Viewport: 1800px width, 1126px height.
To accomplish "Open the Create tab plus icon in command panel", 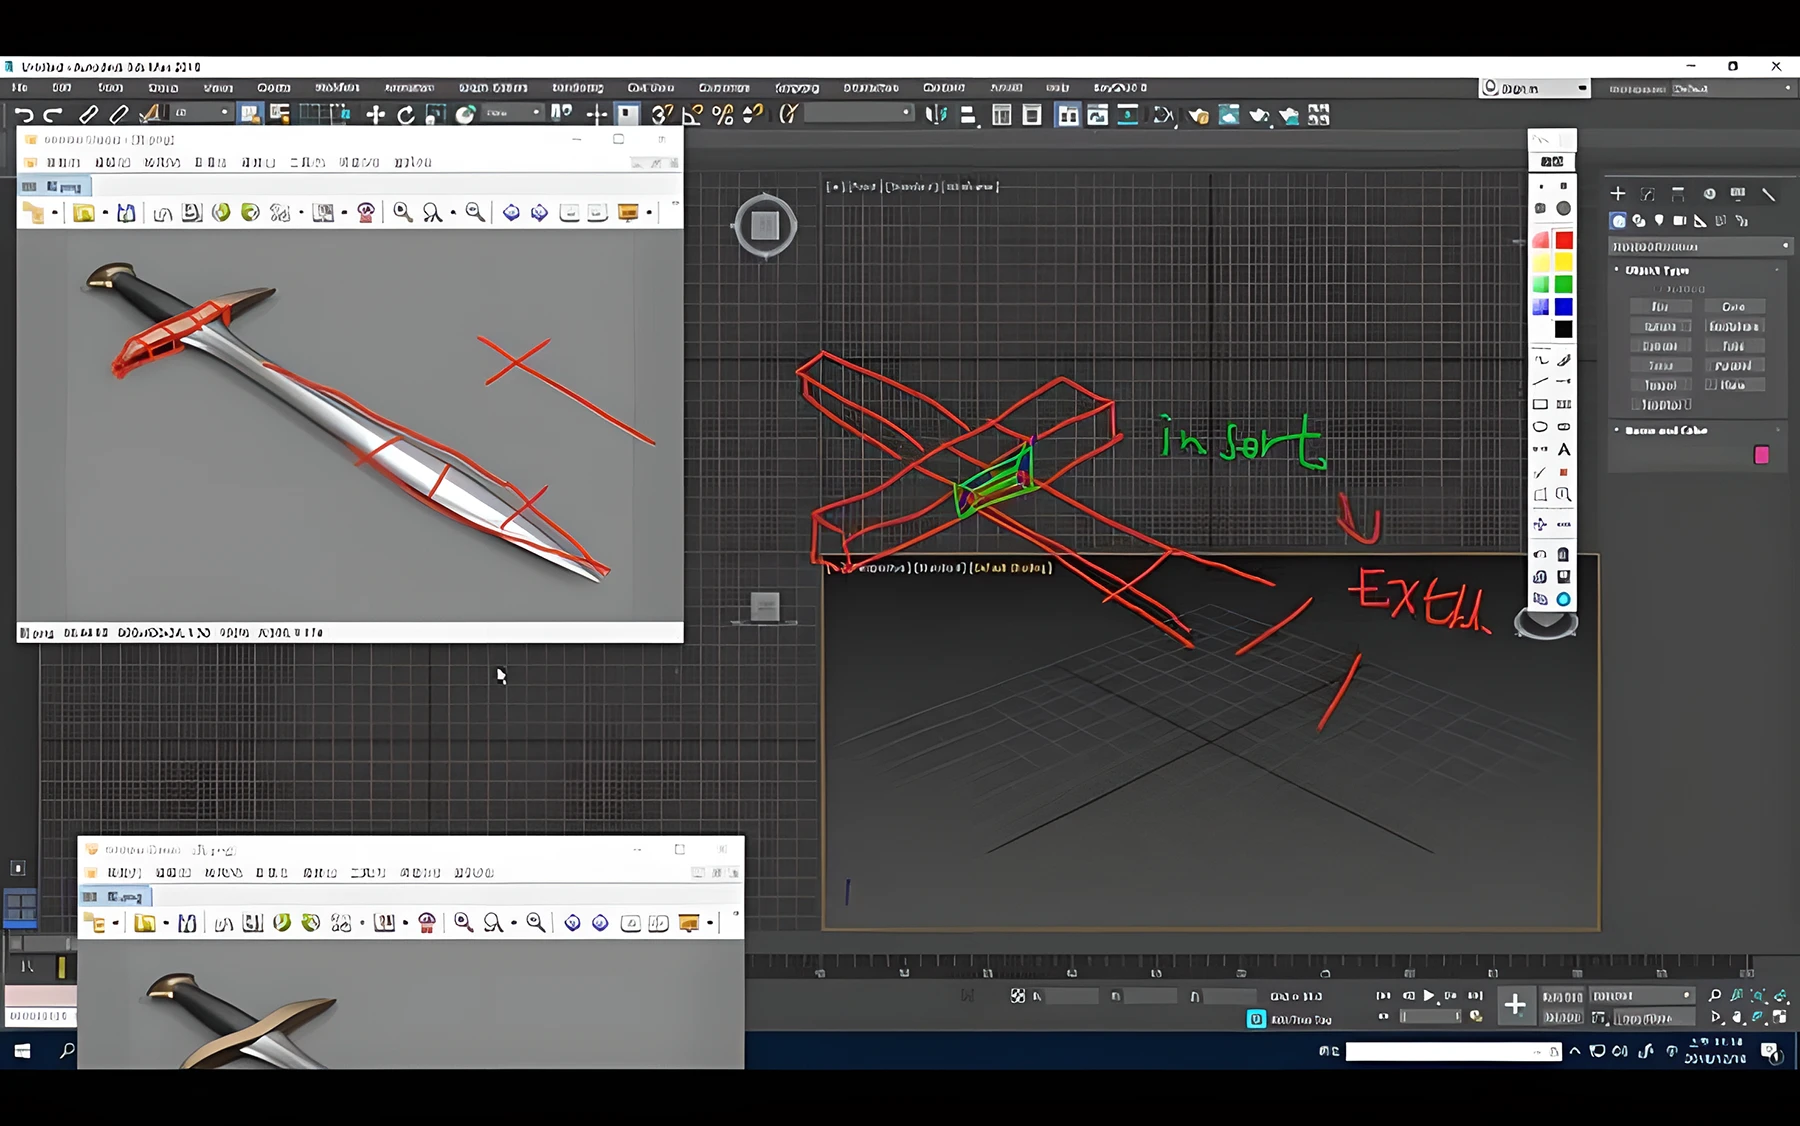I will coord(1618,194).
